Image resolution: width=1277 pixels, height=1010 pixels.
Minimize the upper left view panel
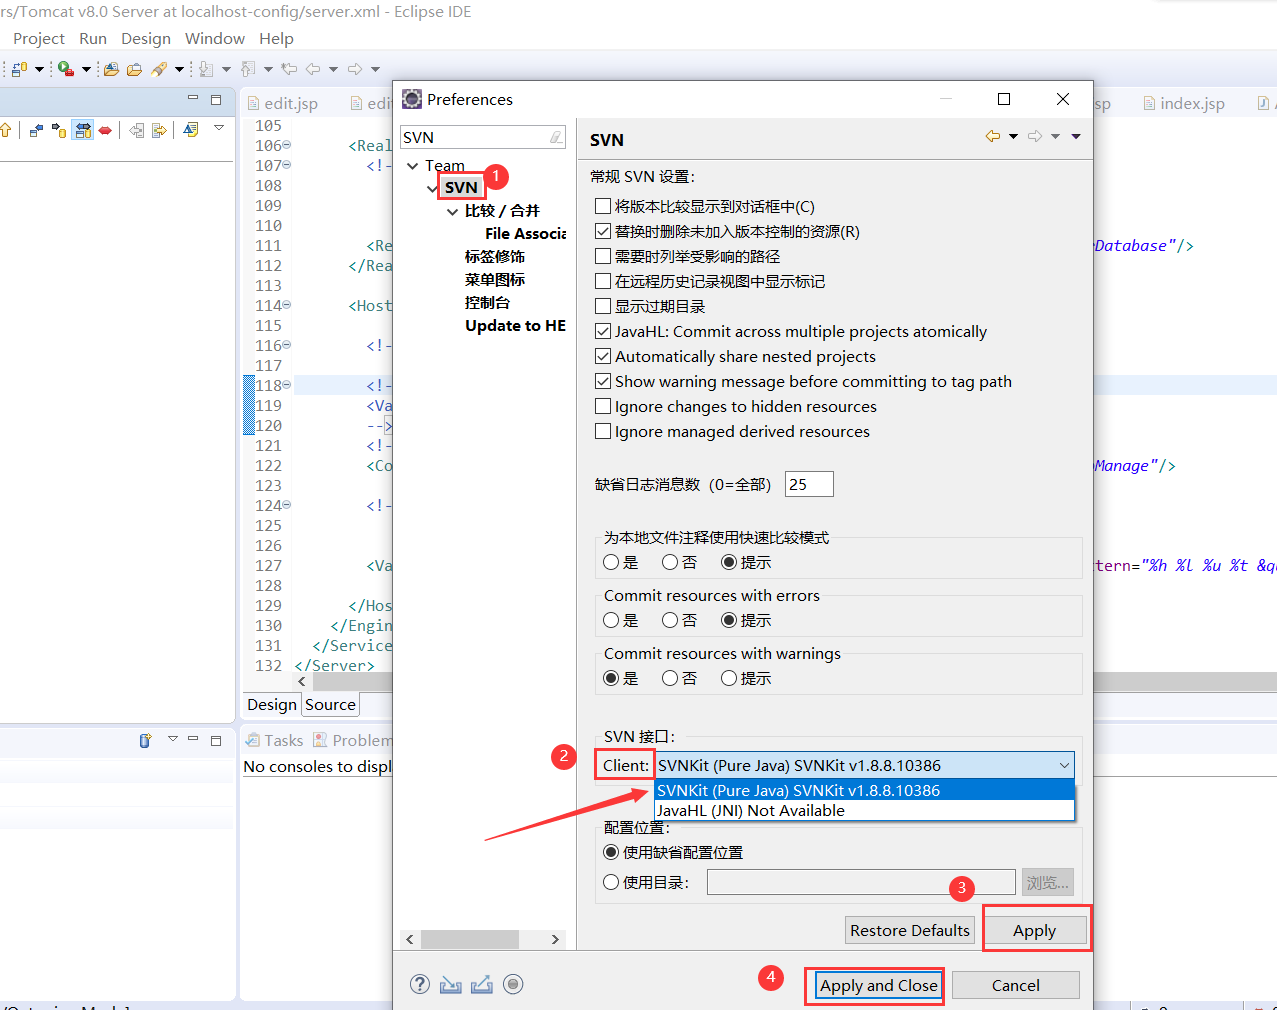tap(193, 99)
